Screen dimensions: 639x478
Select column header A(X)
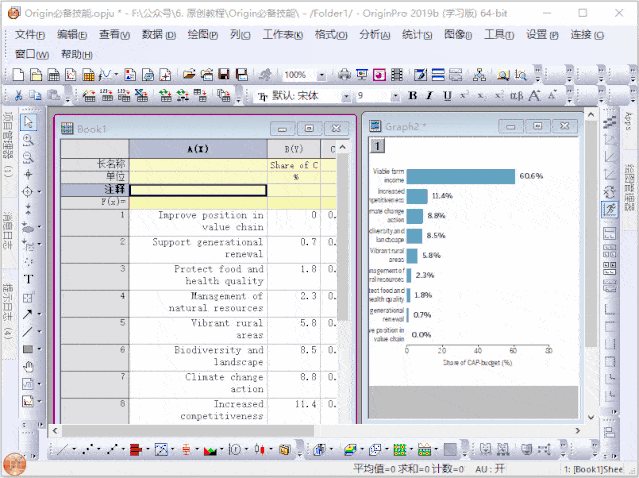[198, 149]
